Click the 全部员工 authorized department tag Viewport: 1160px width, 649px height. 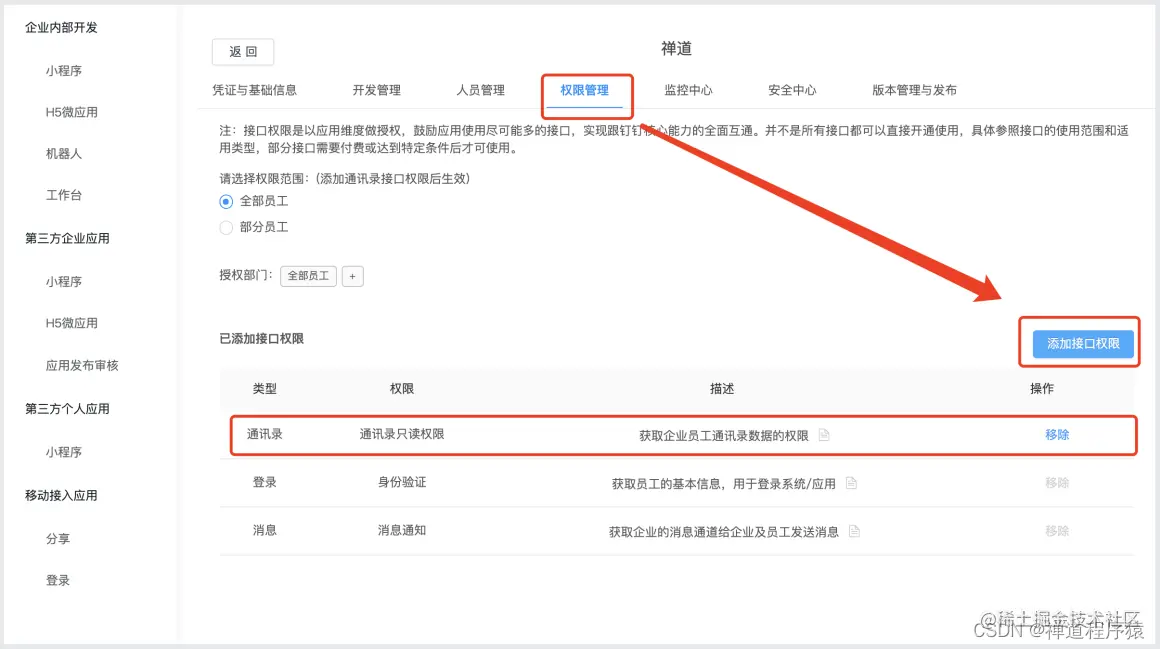(307, 276)
